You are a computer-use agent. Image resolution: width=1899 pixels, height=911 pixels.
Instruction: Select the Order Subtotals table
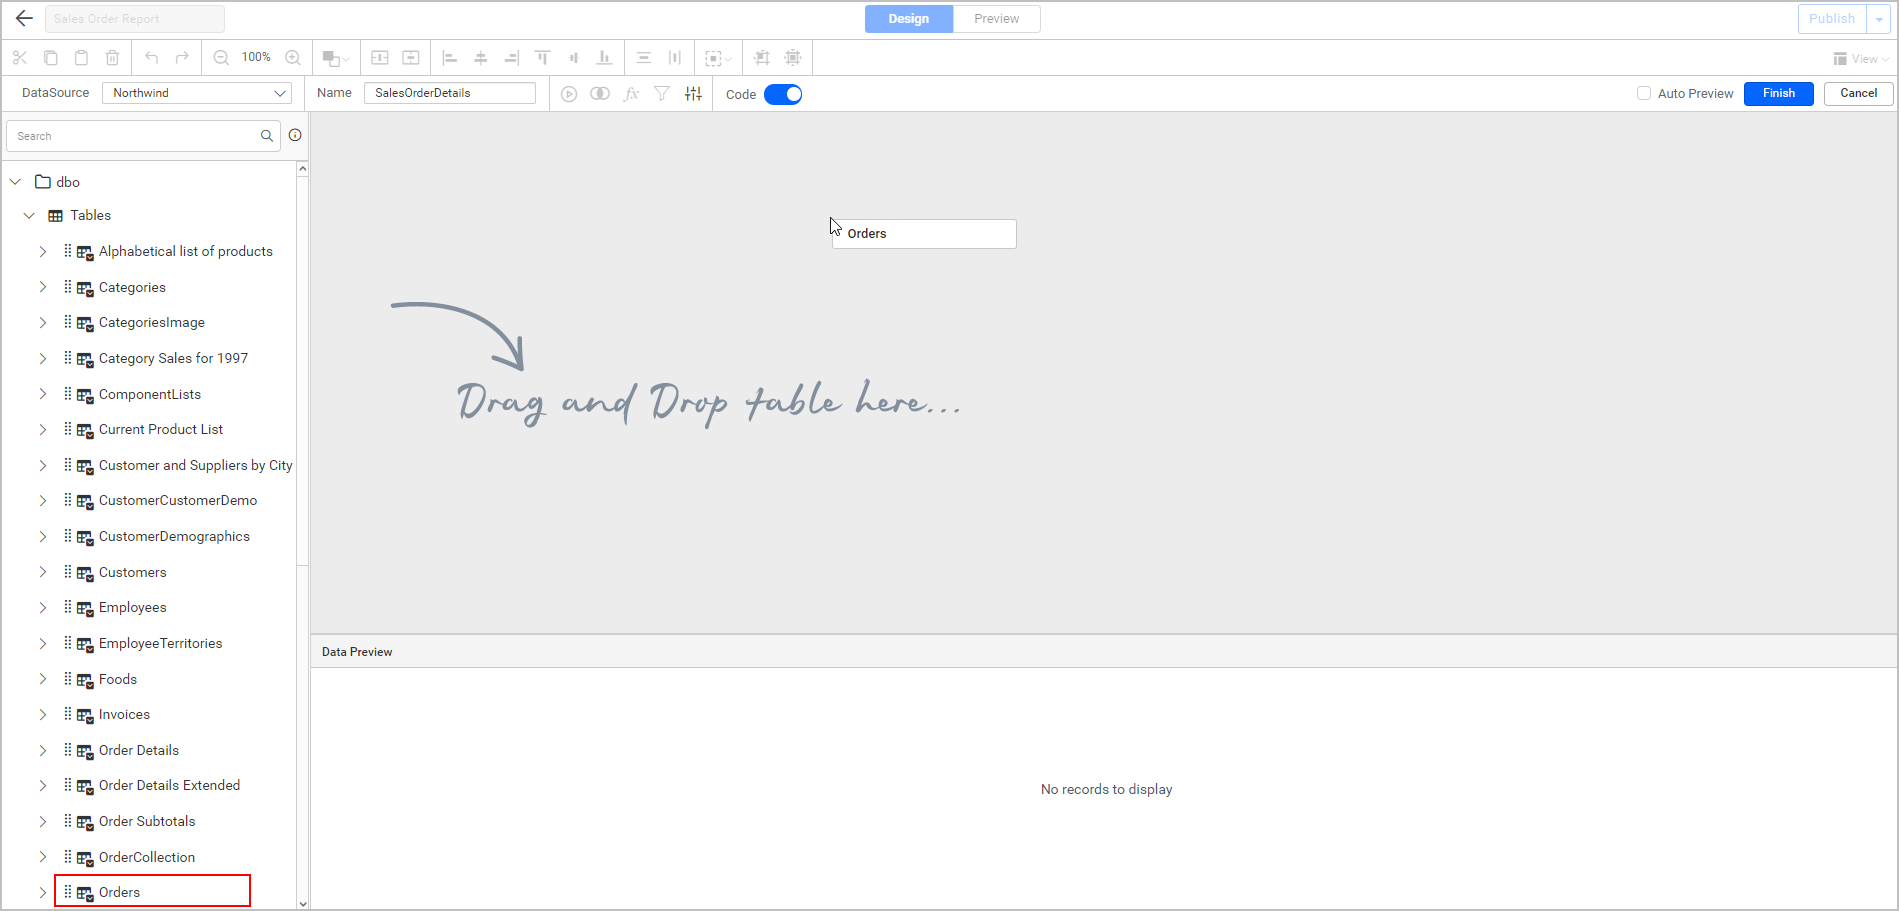pos(147,821)
